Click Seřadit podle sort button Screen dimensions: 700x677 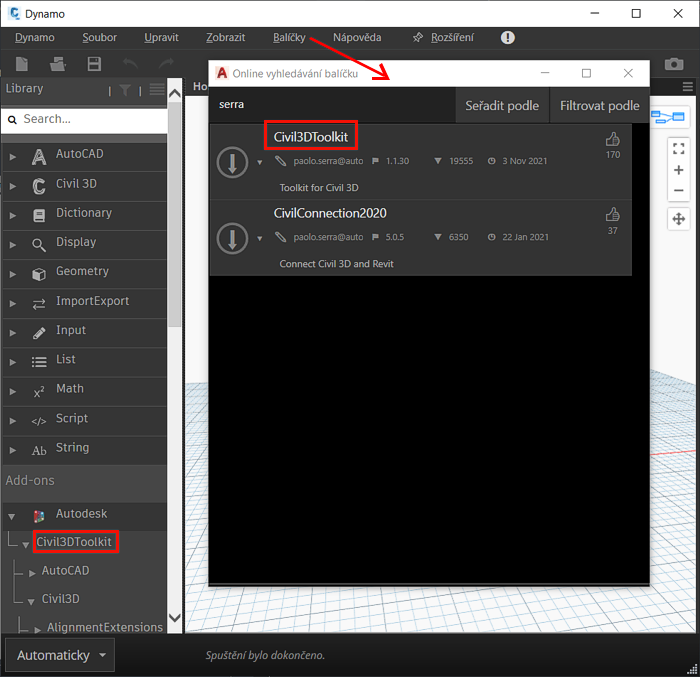tap(502, 105)
